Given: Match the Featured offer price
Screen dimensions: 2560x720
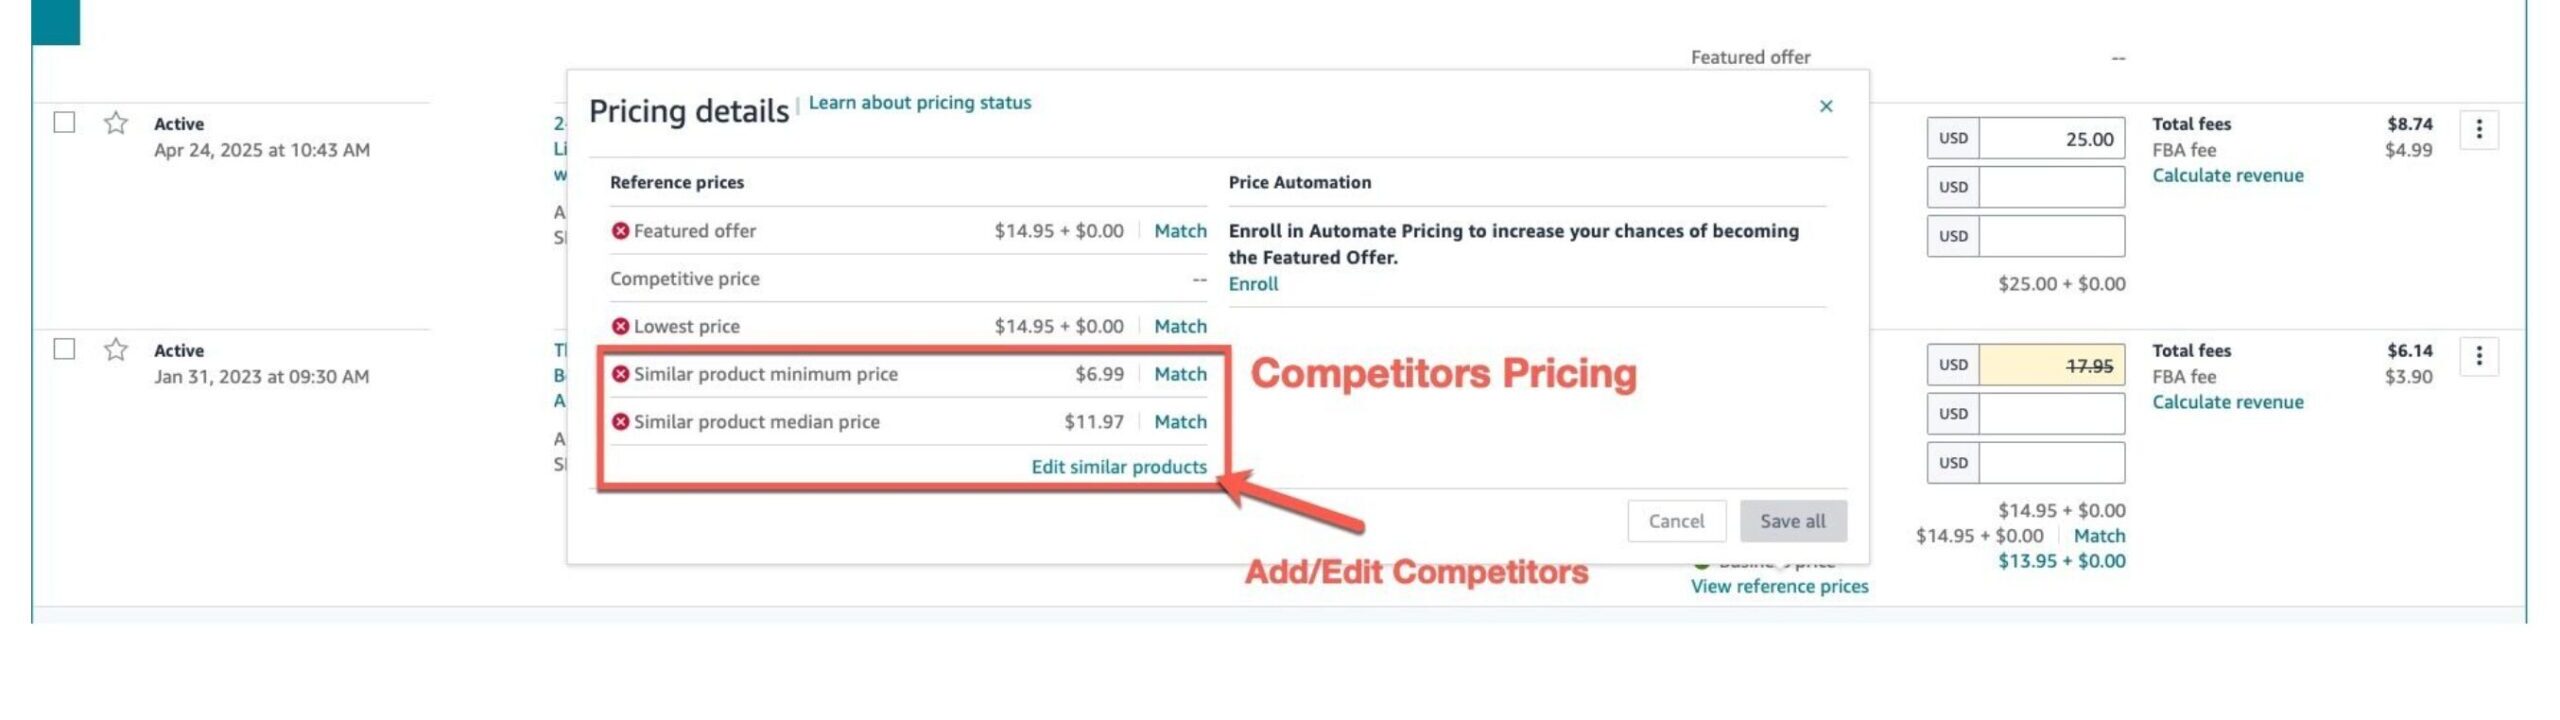Looking at the screenshot, I should (x=1180, y=231).
